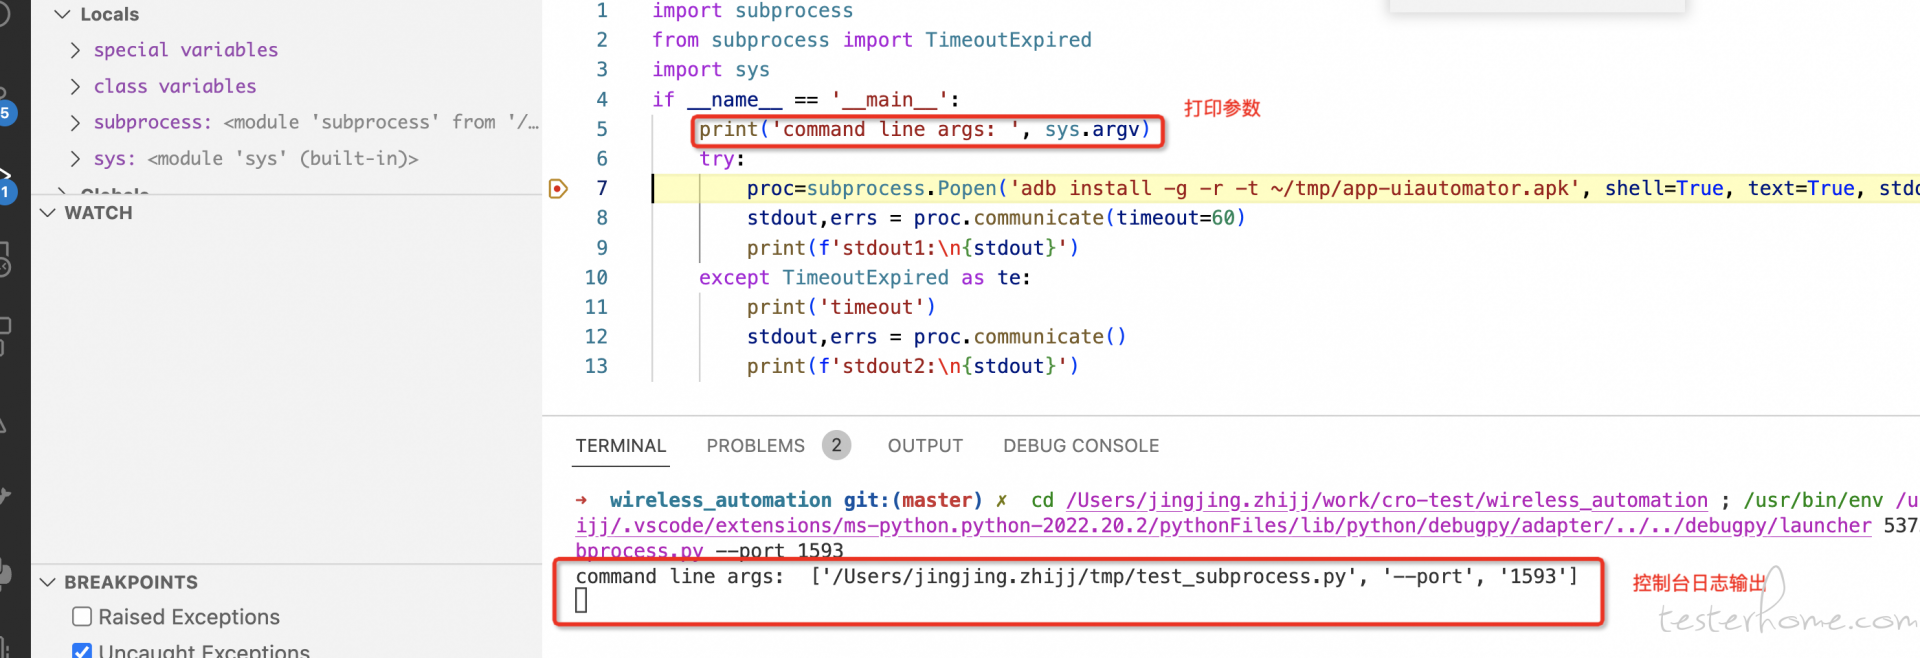Click 'proc.communicate(timeout=60)' on line 8

[x=1079, y=218]
